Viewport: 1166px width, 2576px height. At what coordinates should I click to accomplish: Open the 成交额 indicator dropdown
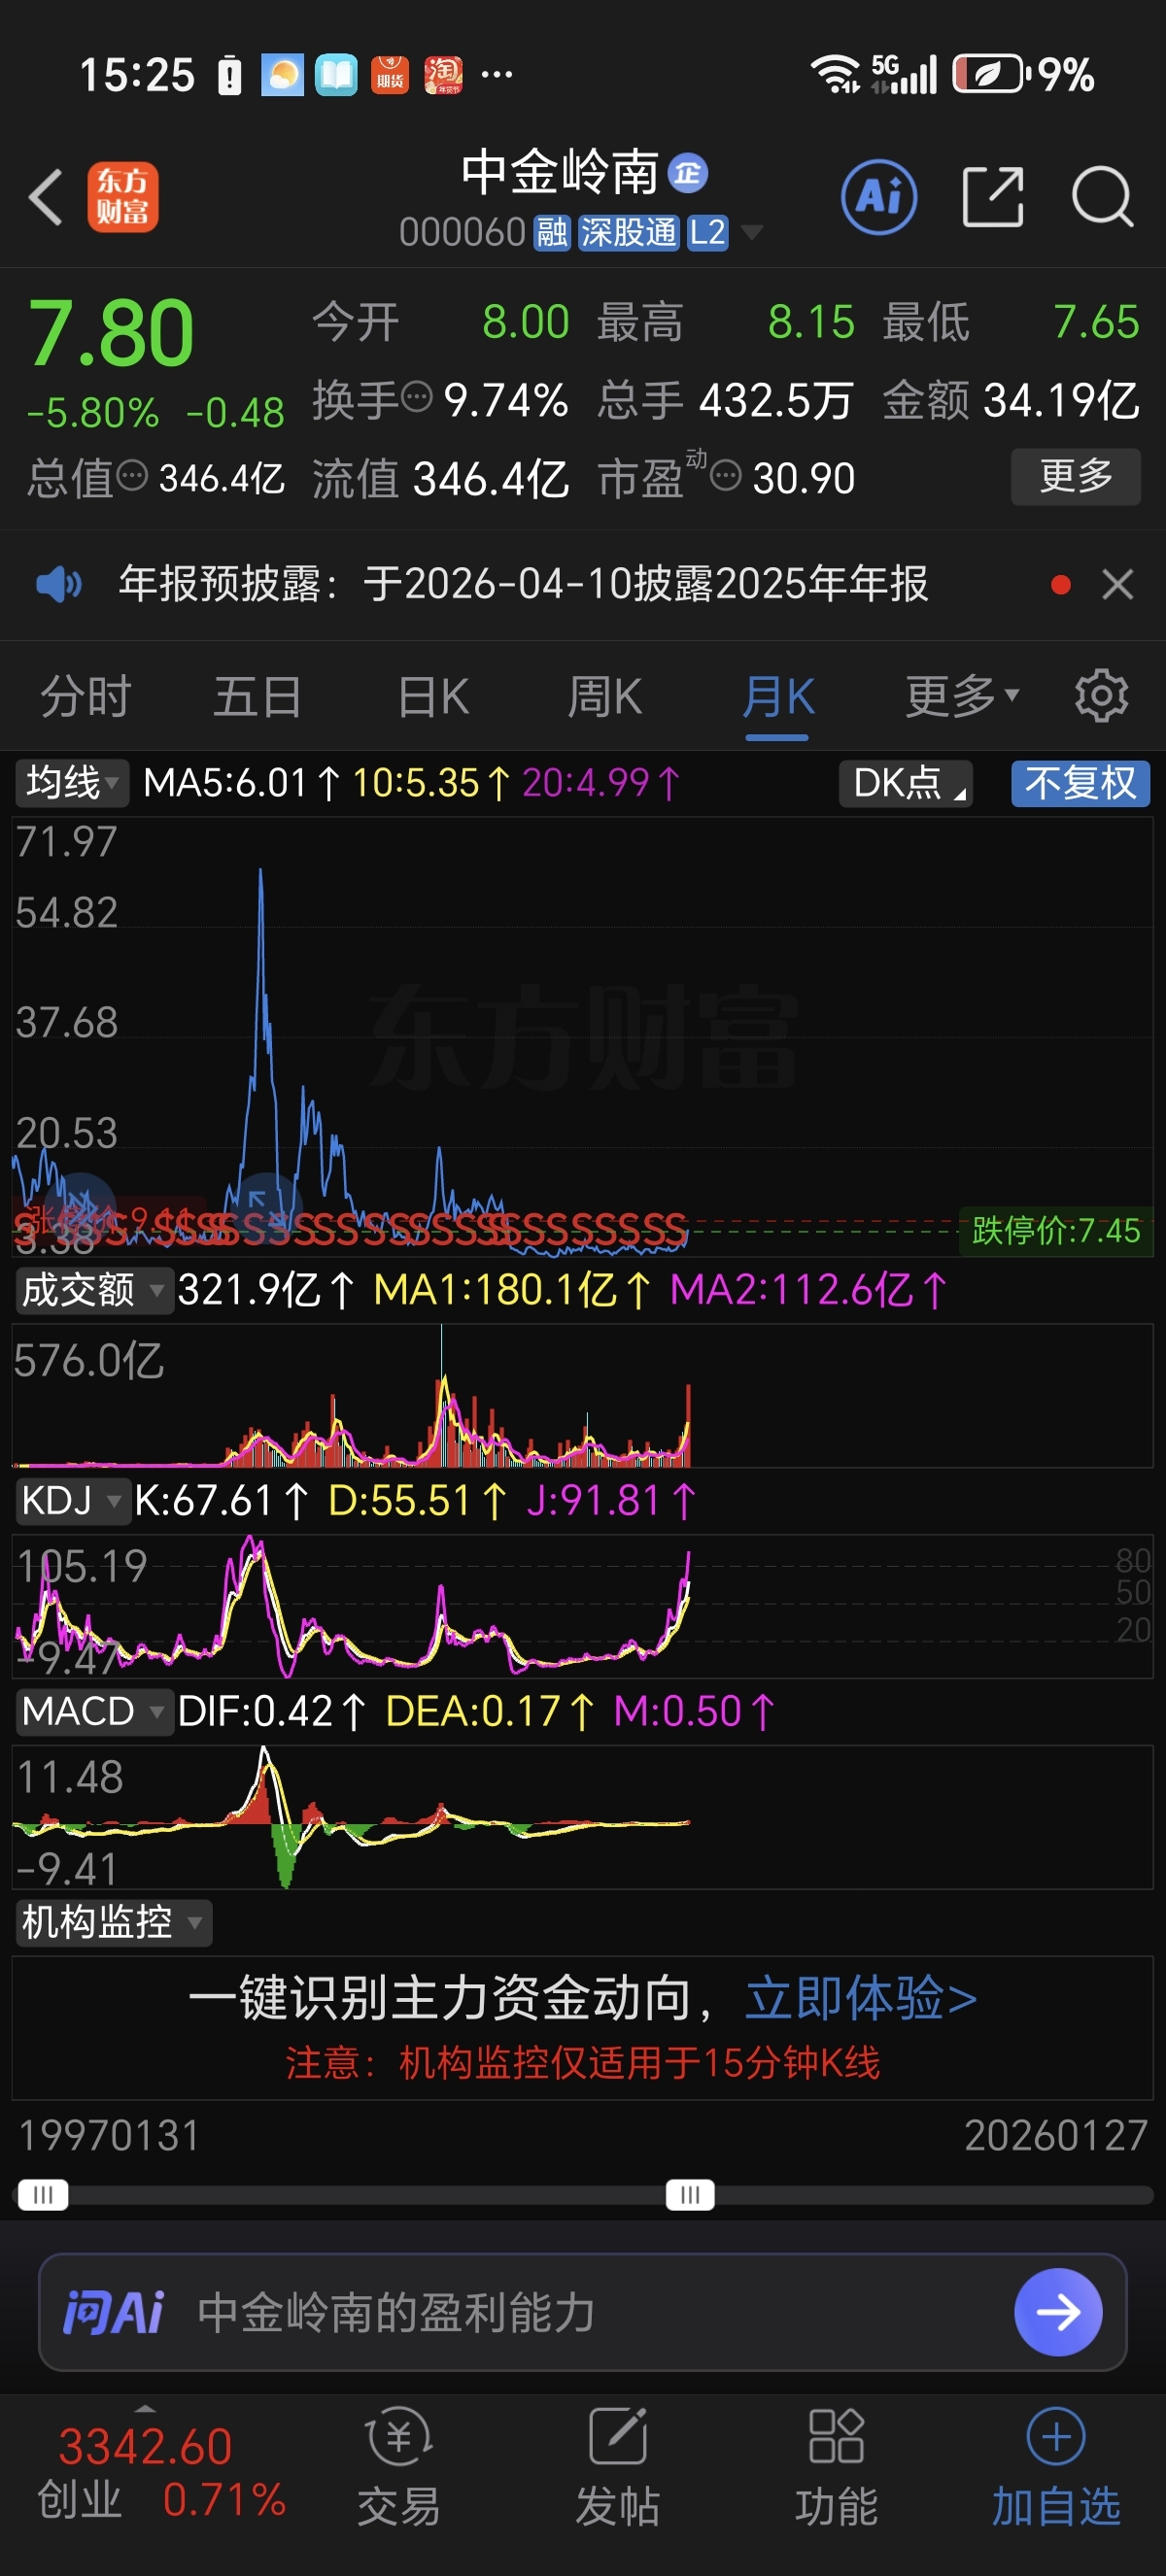point(93,1290)
